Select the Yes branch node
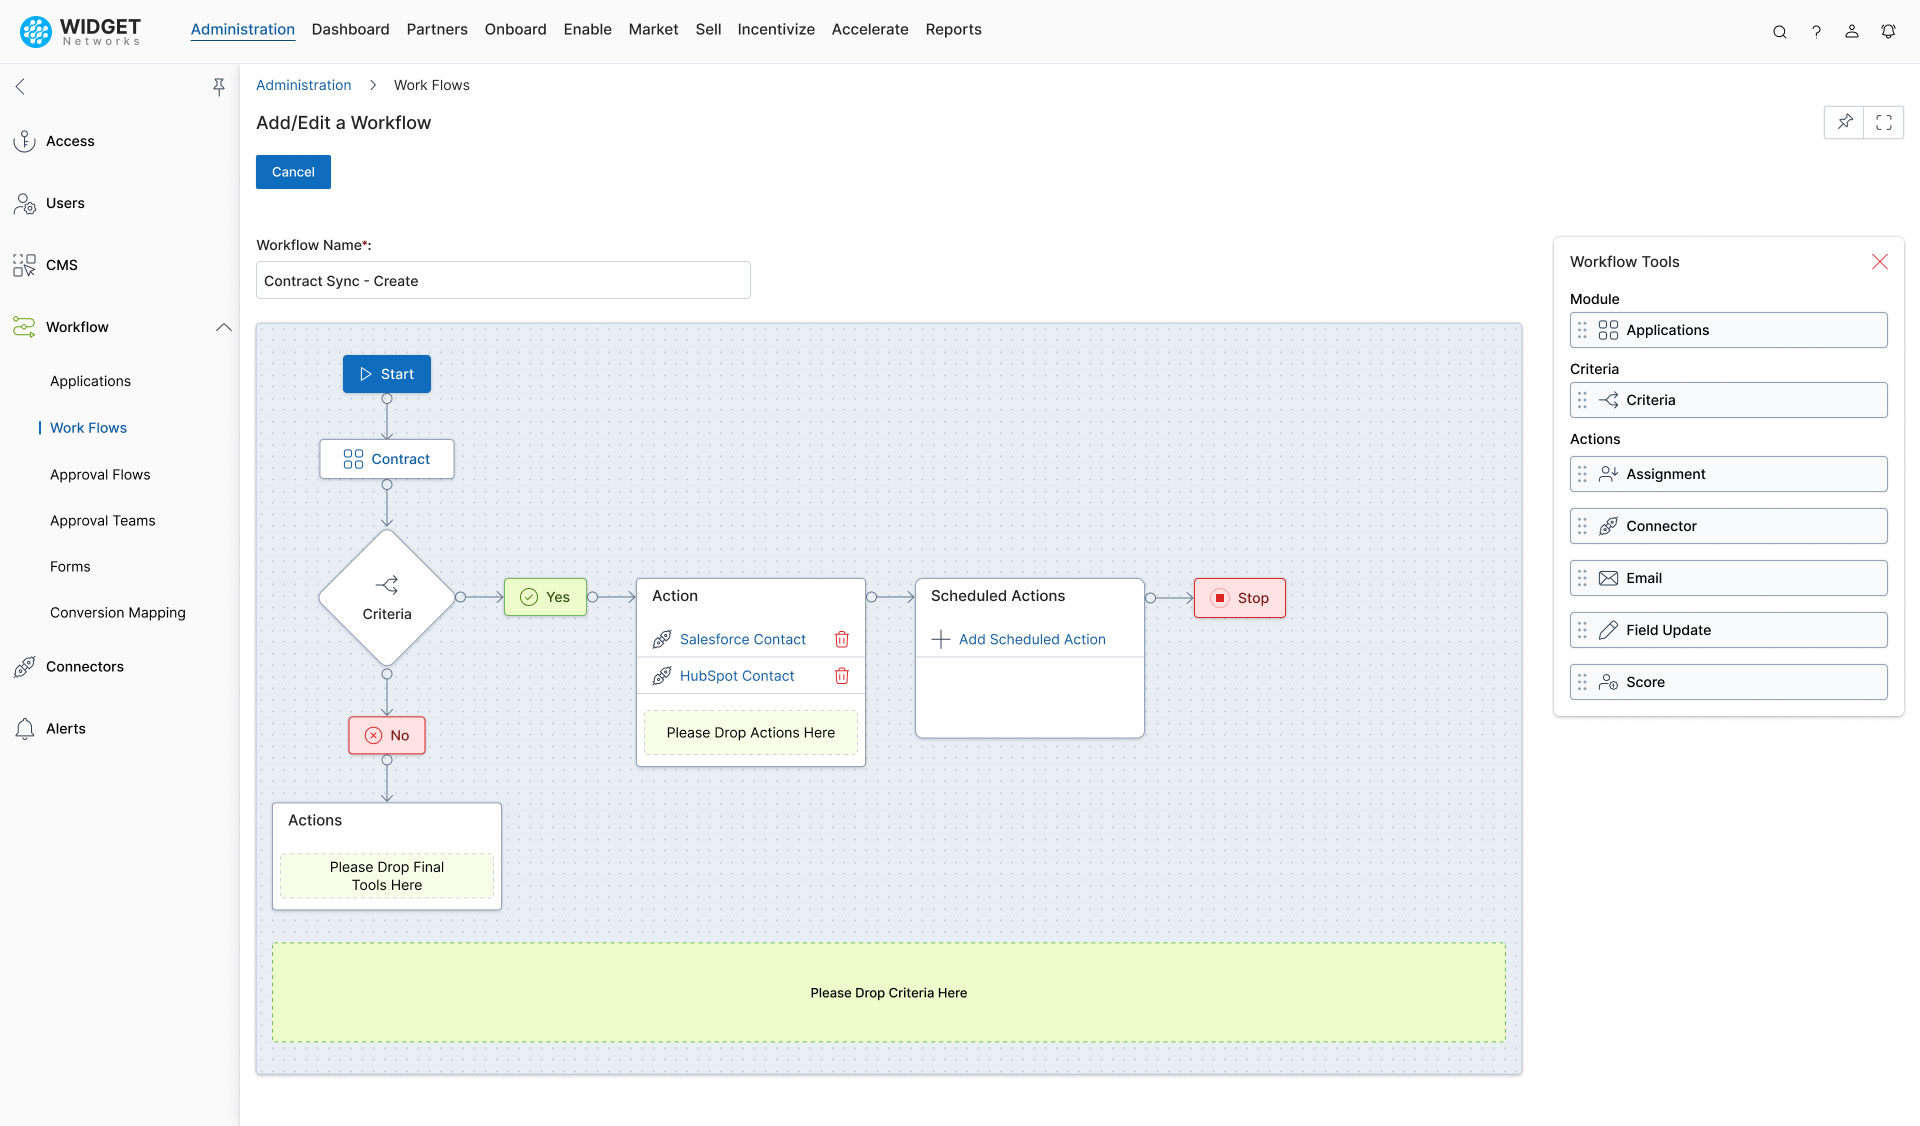This screenshot has width=1920, height=1126. coord(545,597)
